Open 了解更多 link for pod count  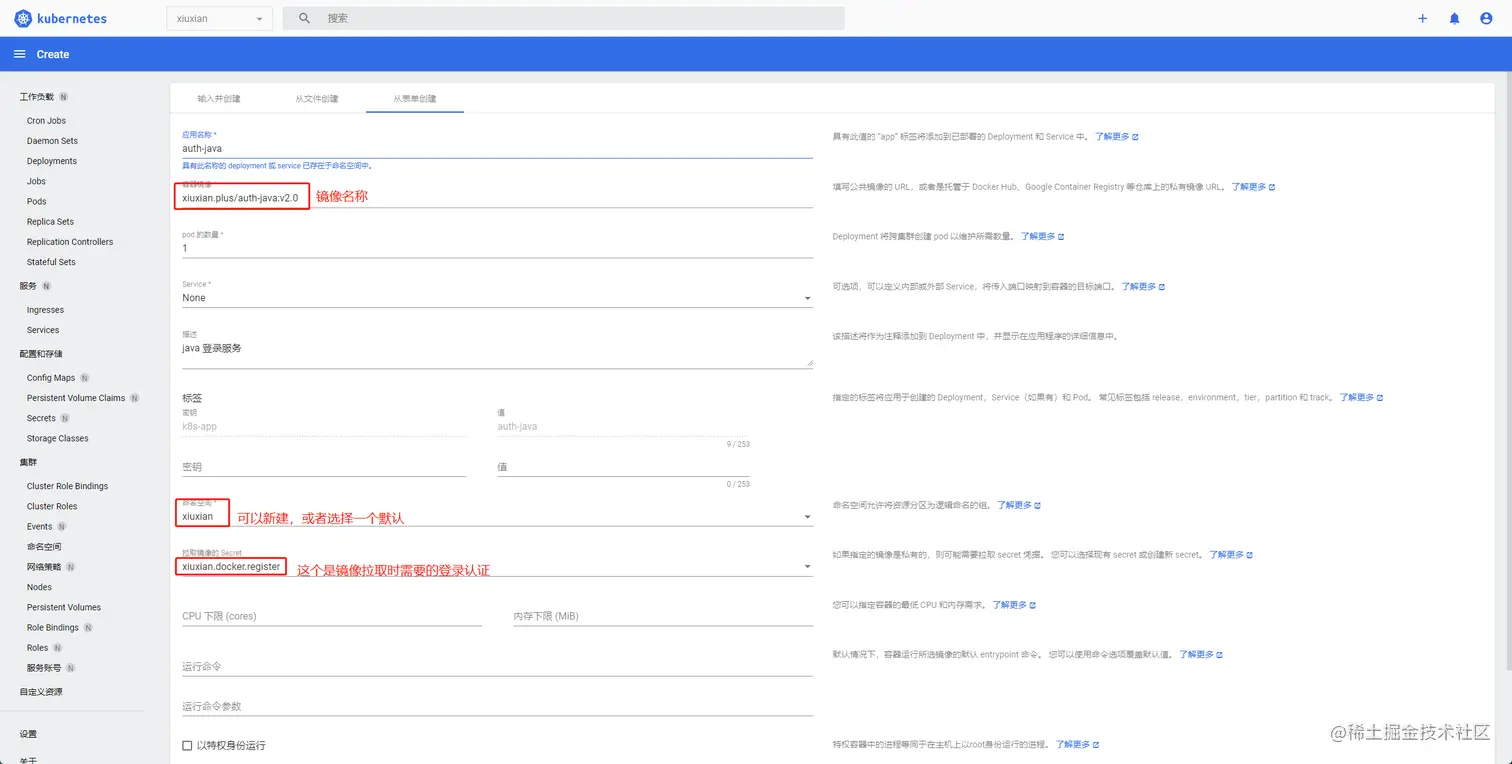(x=1042, y=237)
